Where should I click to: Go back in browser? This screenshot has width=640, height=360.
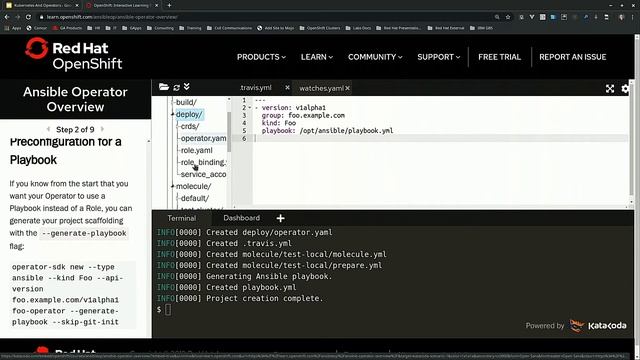[x=7, y=17]
